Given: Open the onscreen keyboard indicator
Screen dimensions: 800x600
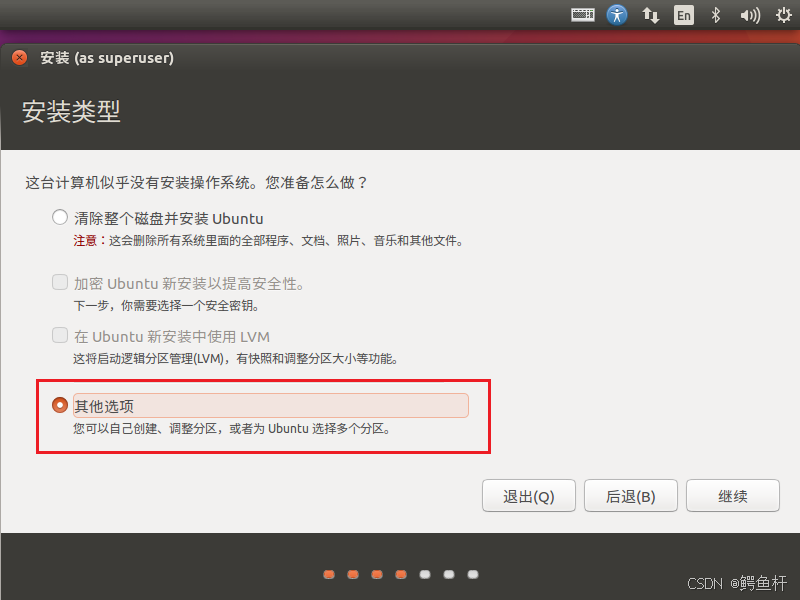Looking at the screenshot, I should 583,15.
